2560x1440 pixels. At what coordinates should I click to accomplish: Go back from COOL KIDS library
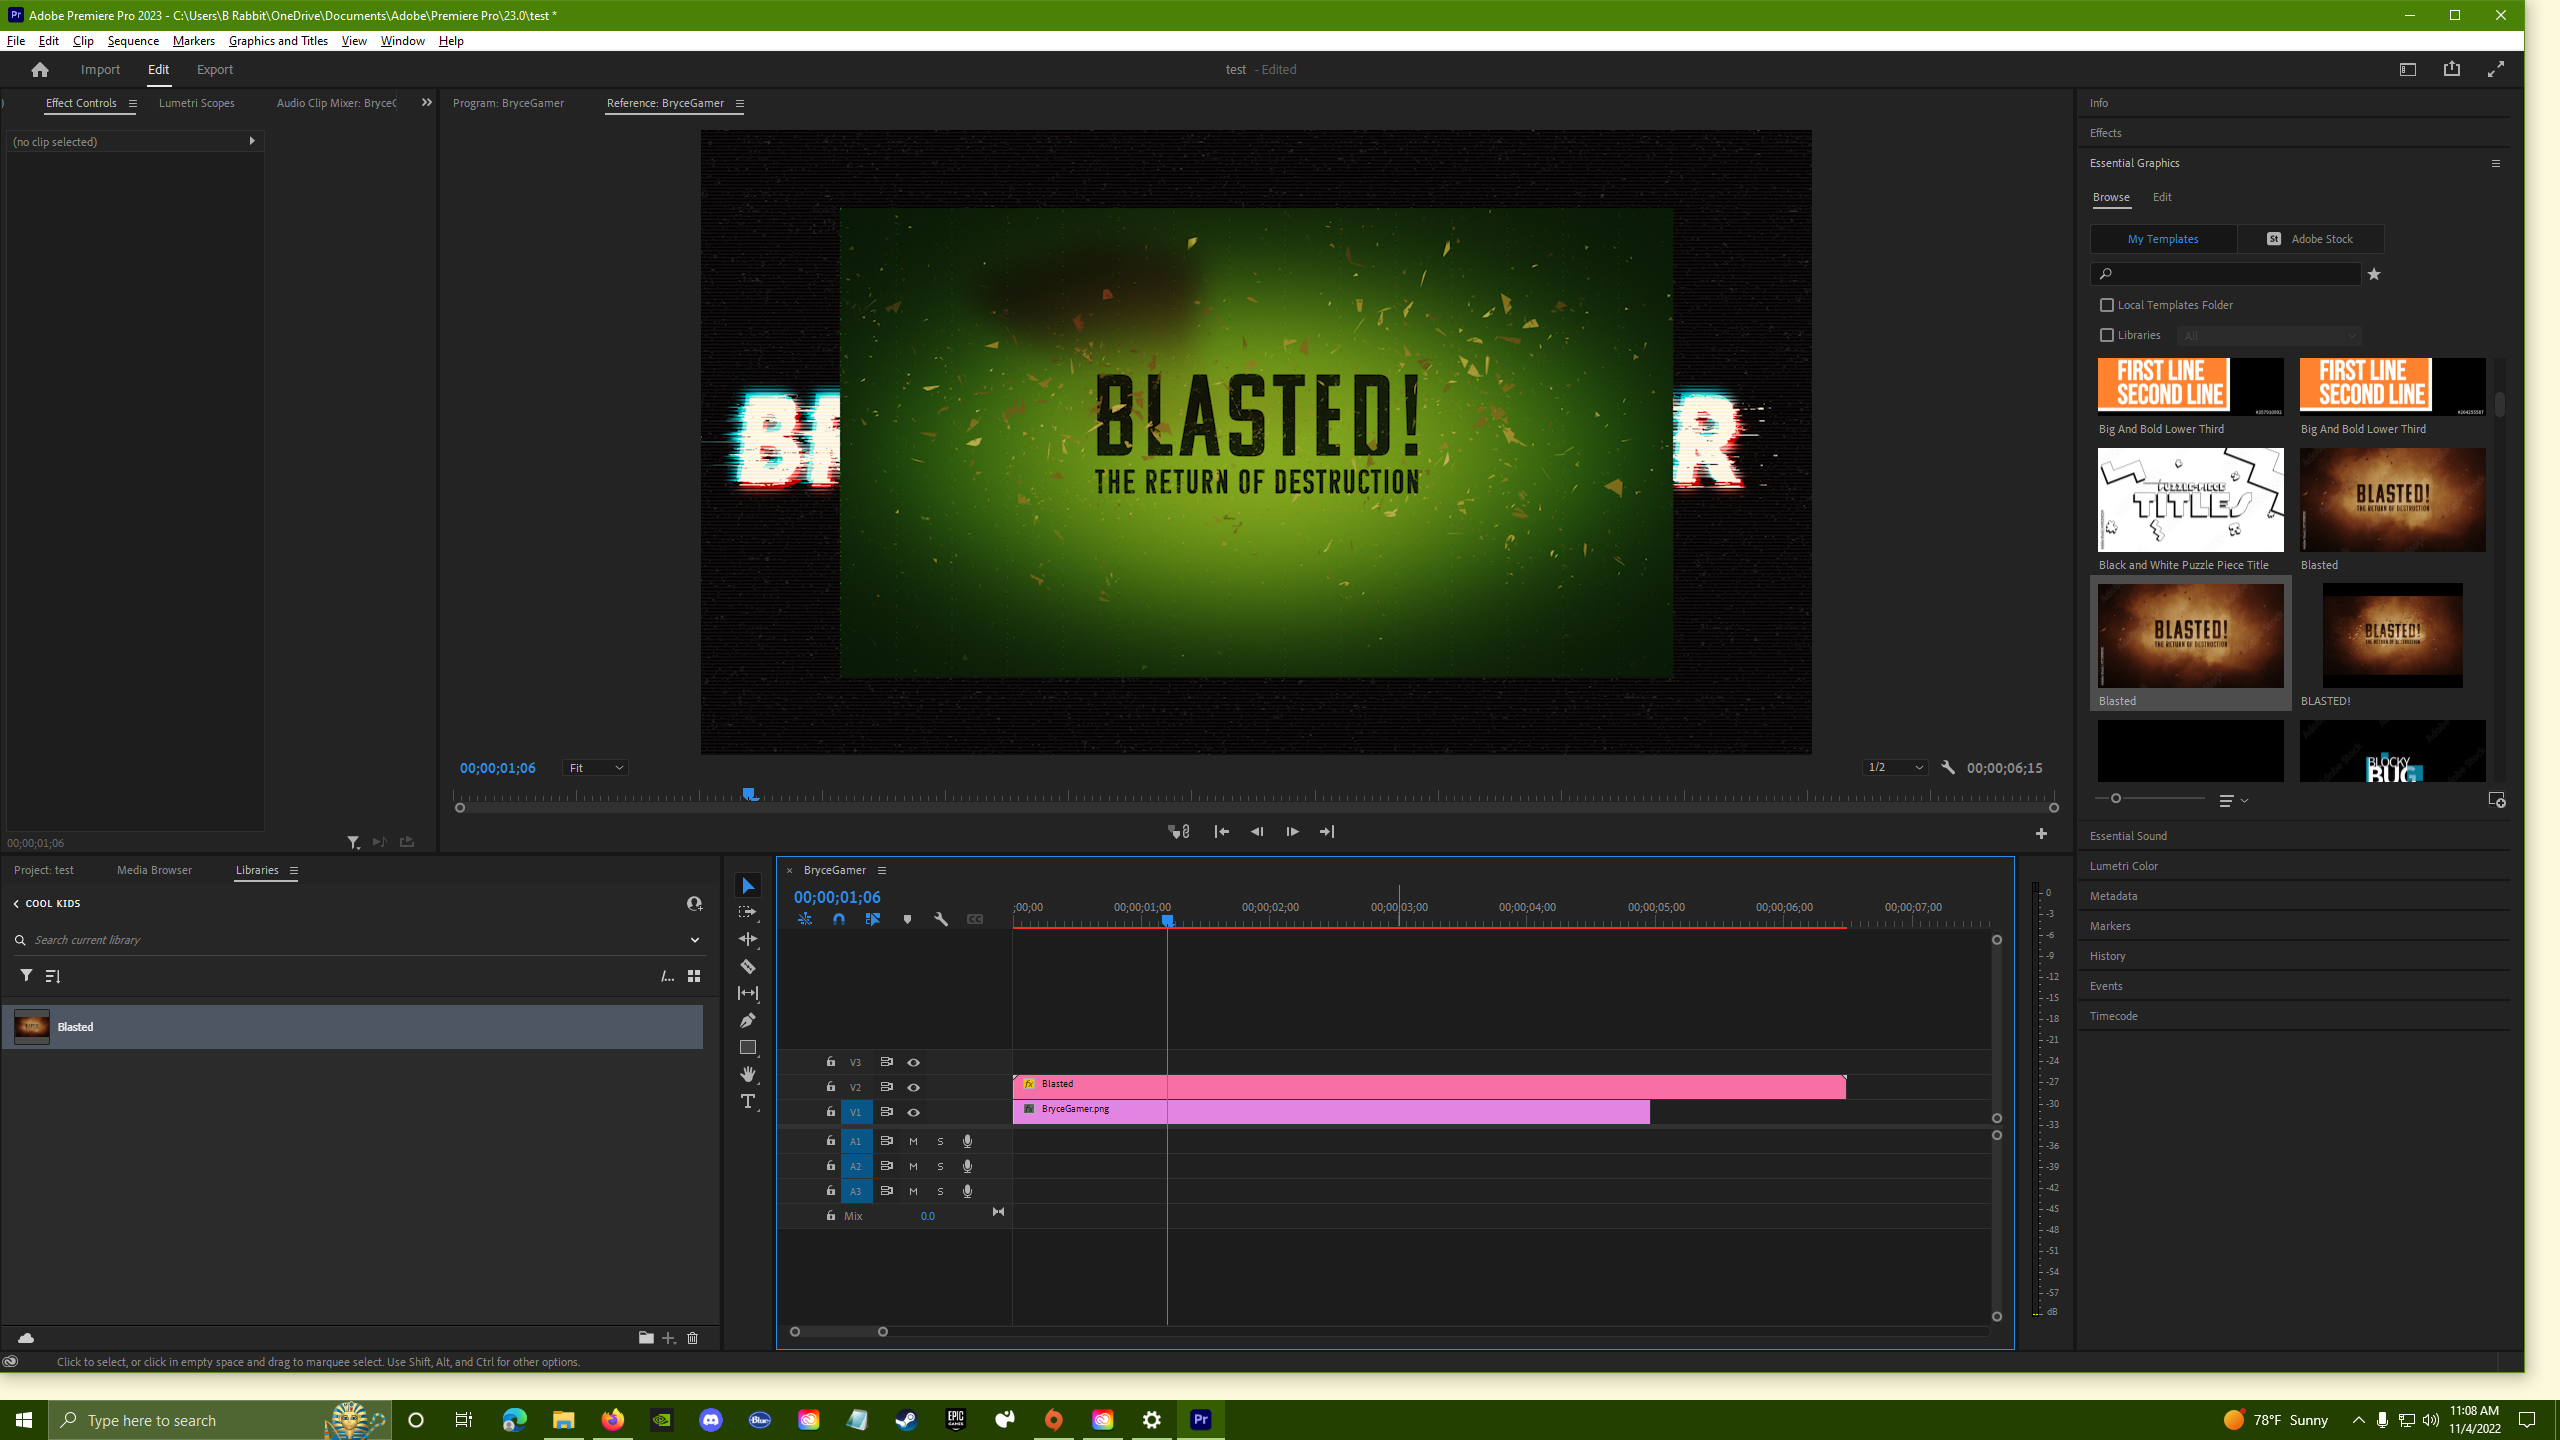point(16,903)
